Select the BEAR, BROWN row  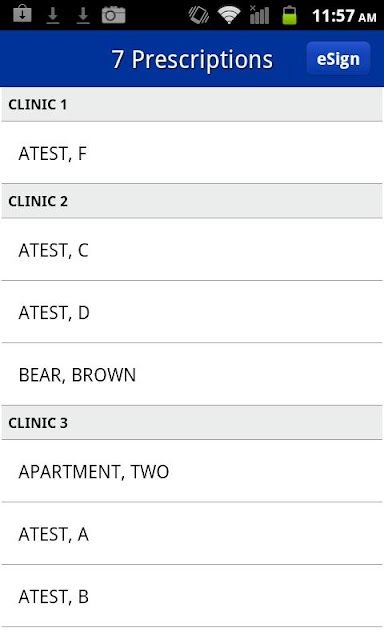192,374
